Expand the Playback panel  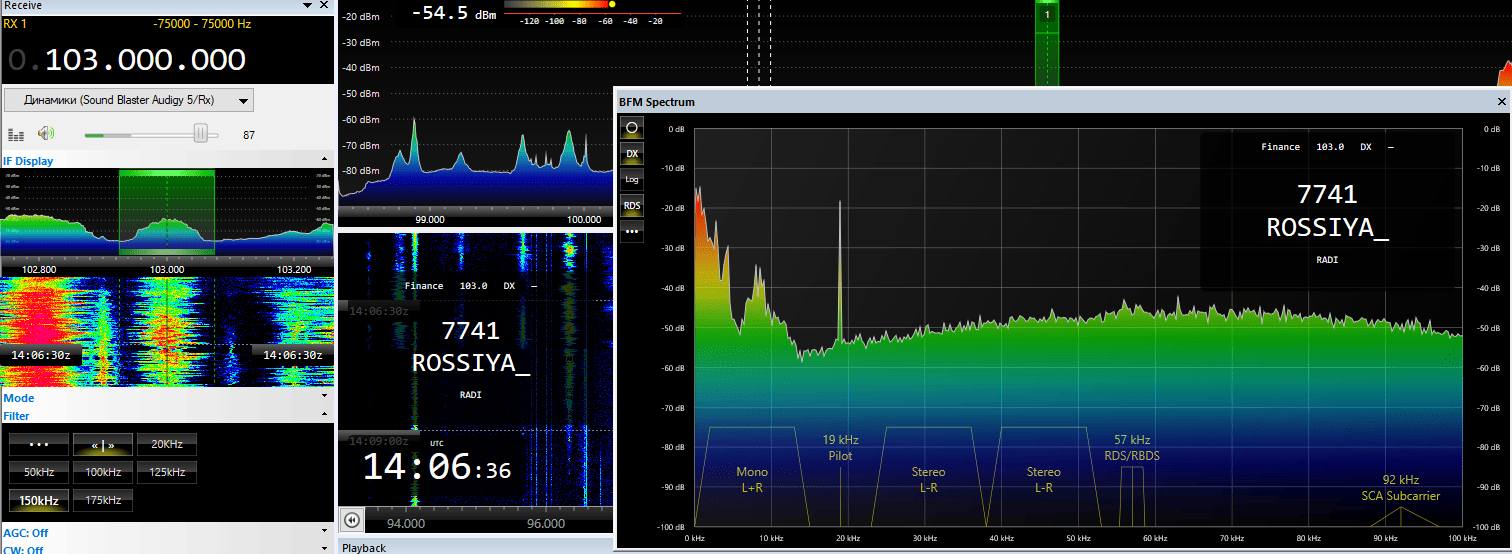pos(476,547)
